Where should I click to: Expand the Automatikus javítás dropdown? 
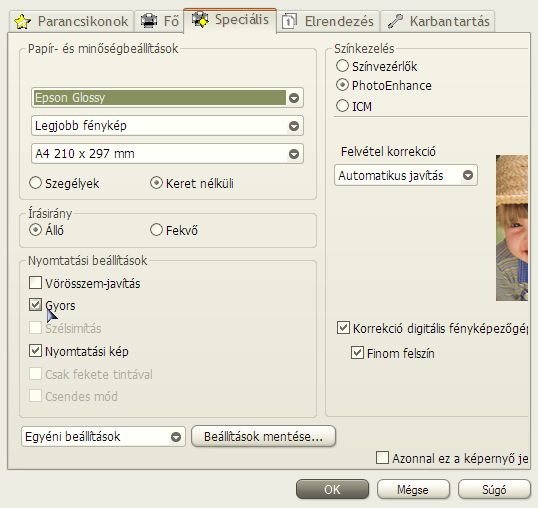click(406, 176)
